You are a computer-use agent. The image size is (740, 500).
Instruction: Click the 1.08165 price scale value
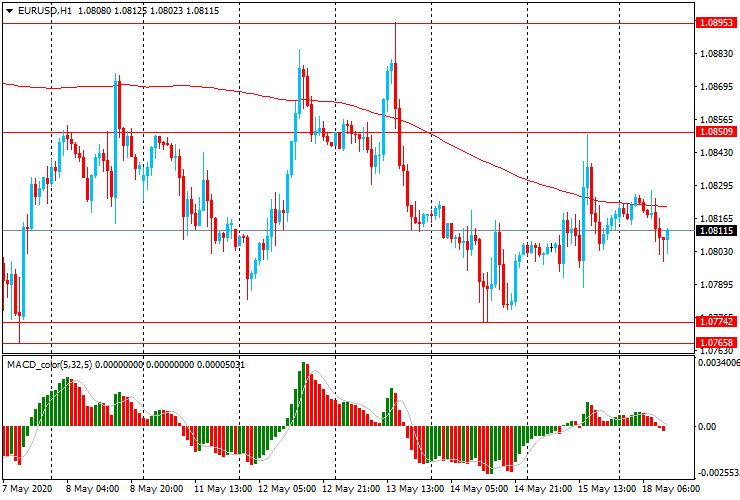click(x=716, y=219)
